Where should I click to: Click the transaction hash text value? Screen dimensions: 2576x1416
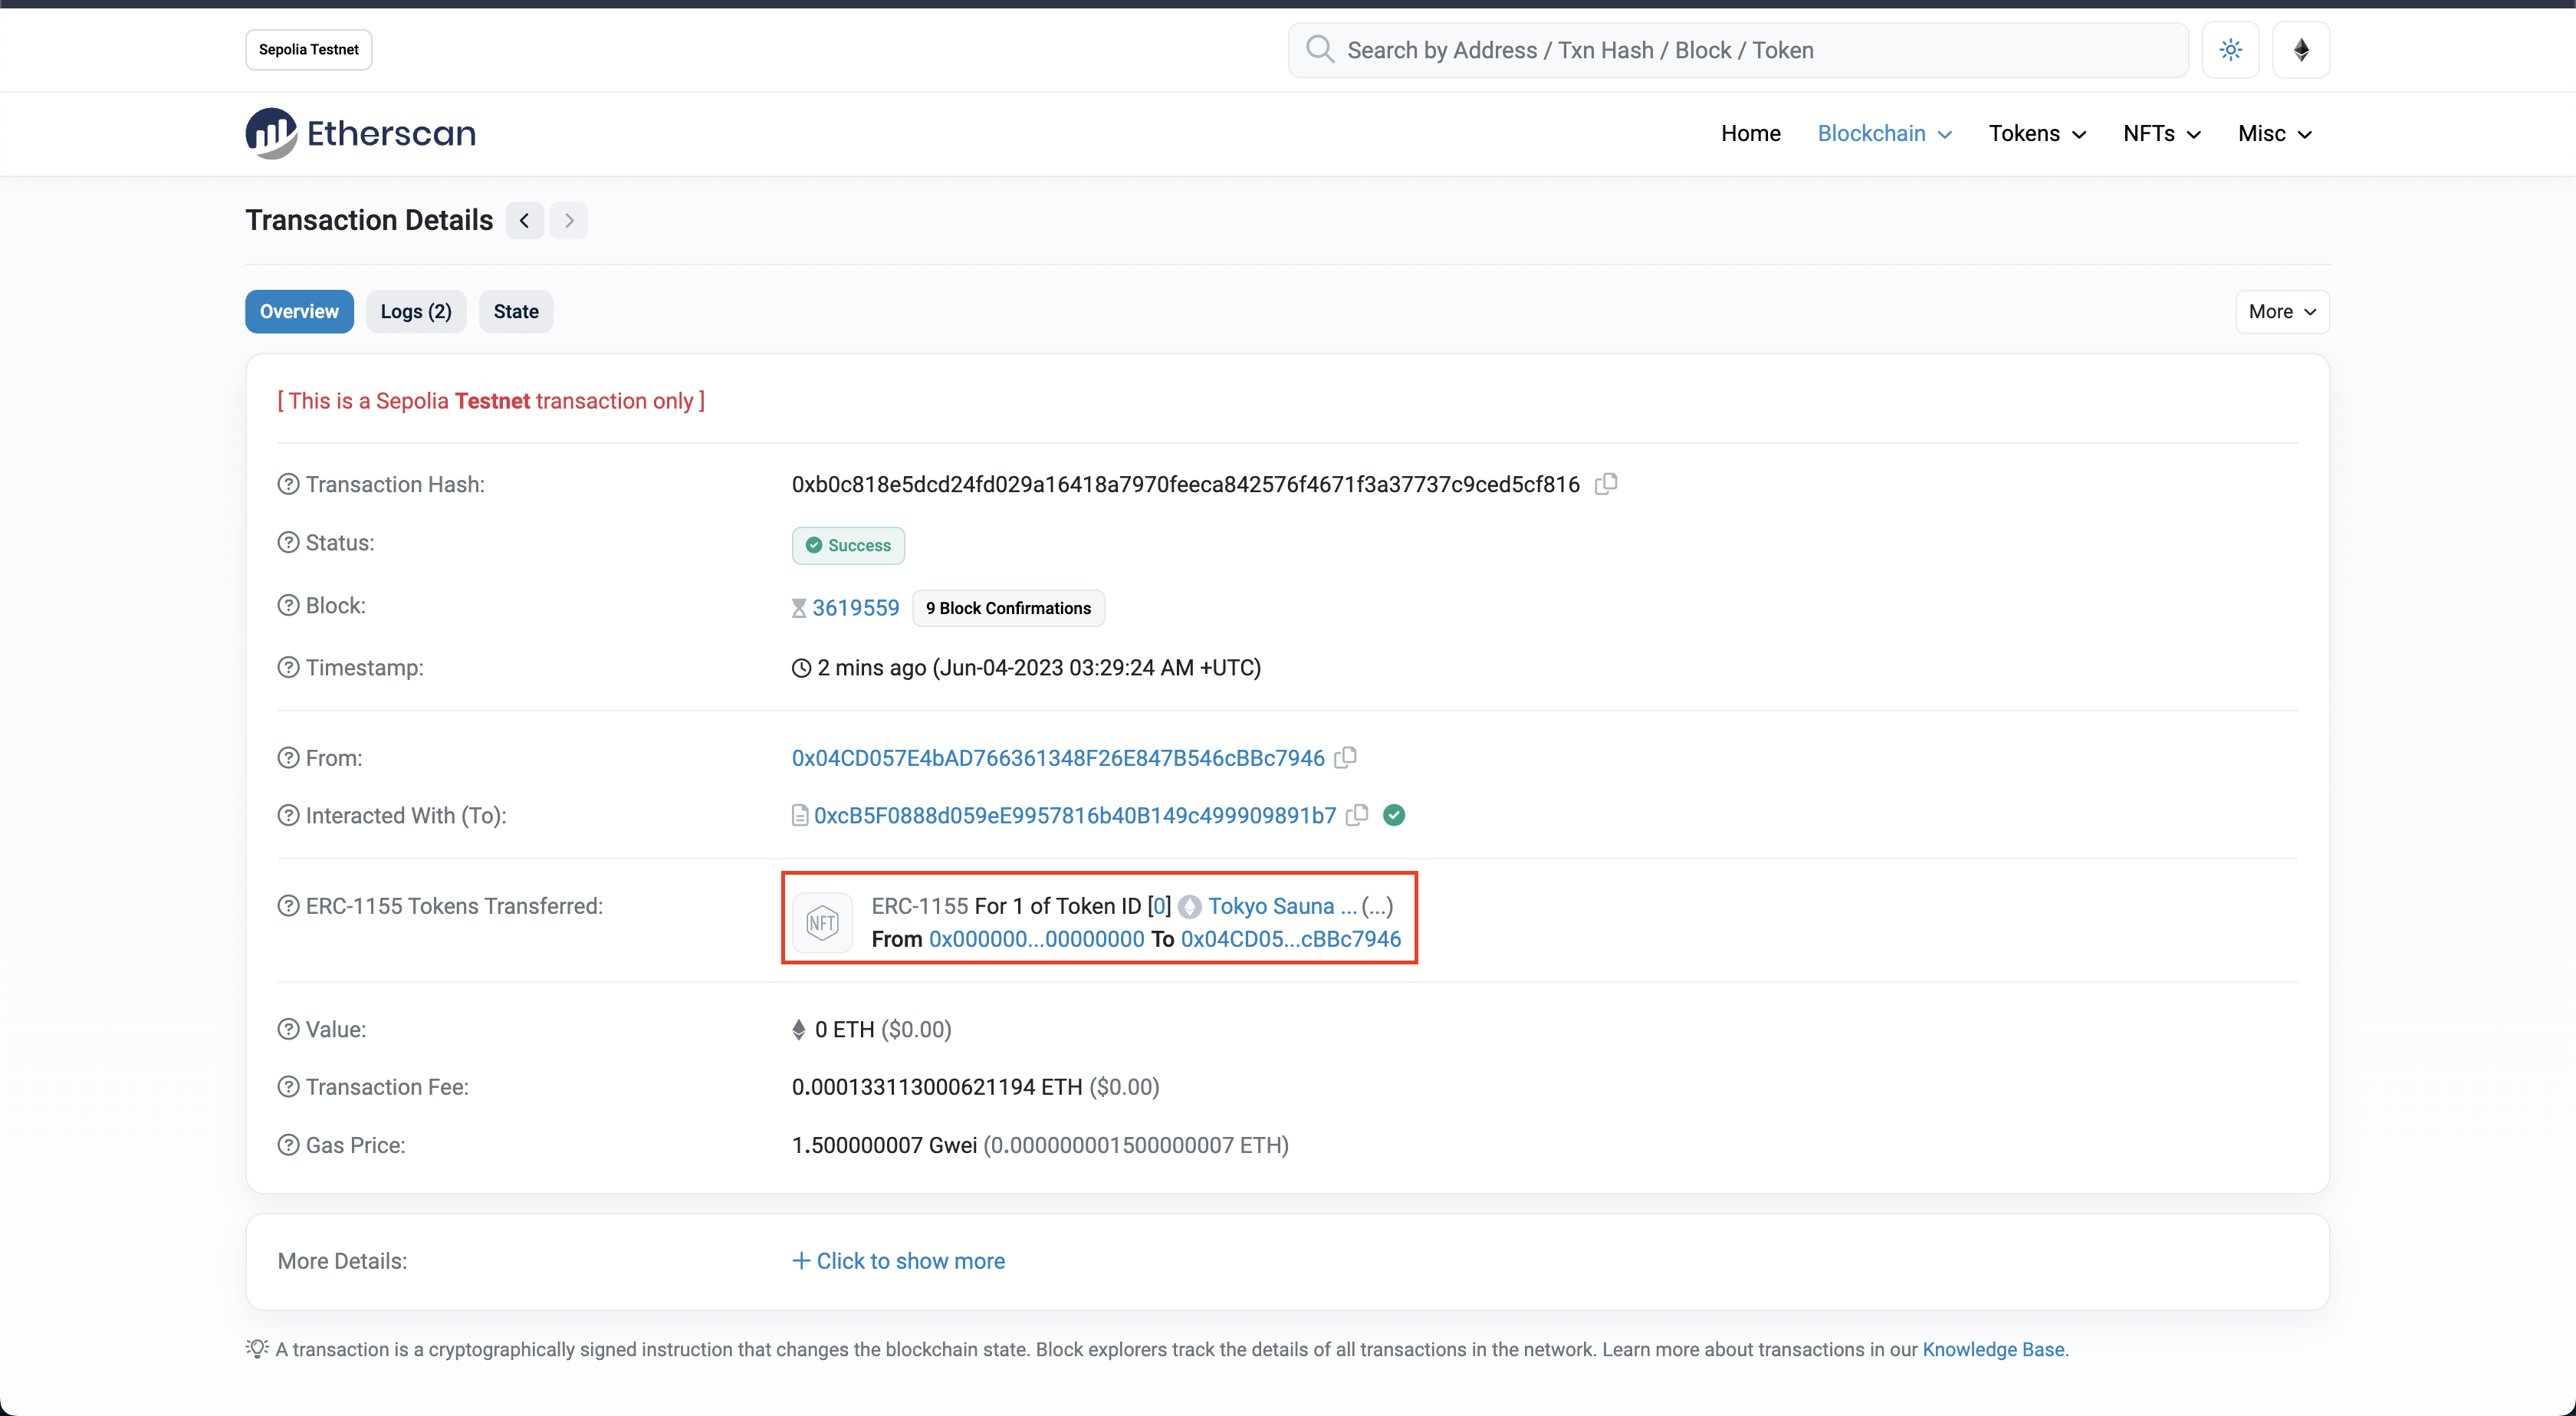coord(1186,484)
